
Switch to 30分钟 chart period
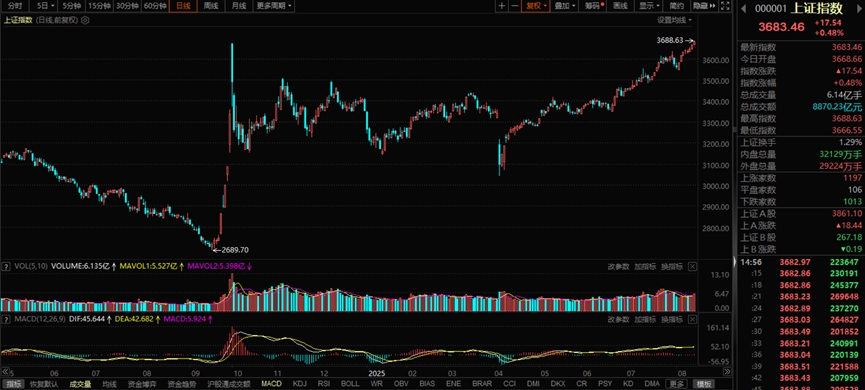[x=127, y=6]
